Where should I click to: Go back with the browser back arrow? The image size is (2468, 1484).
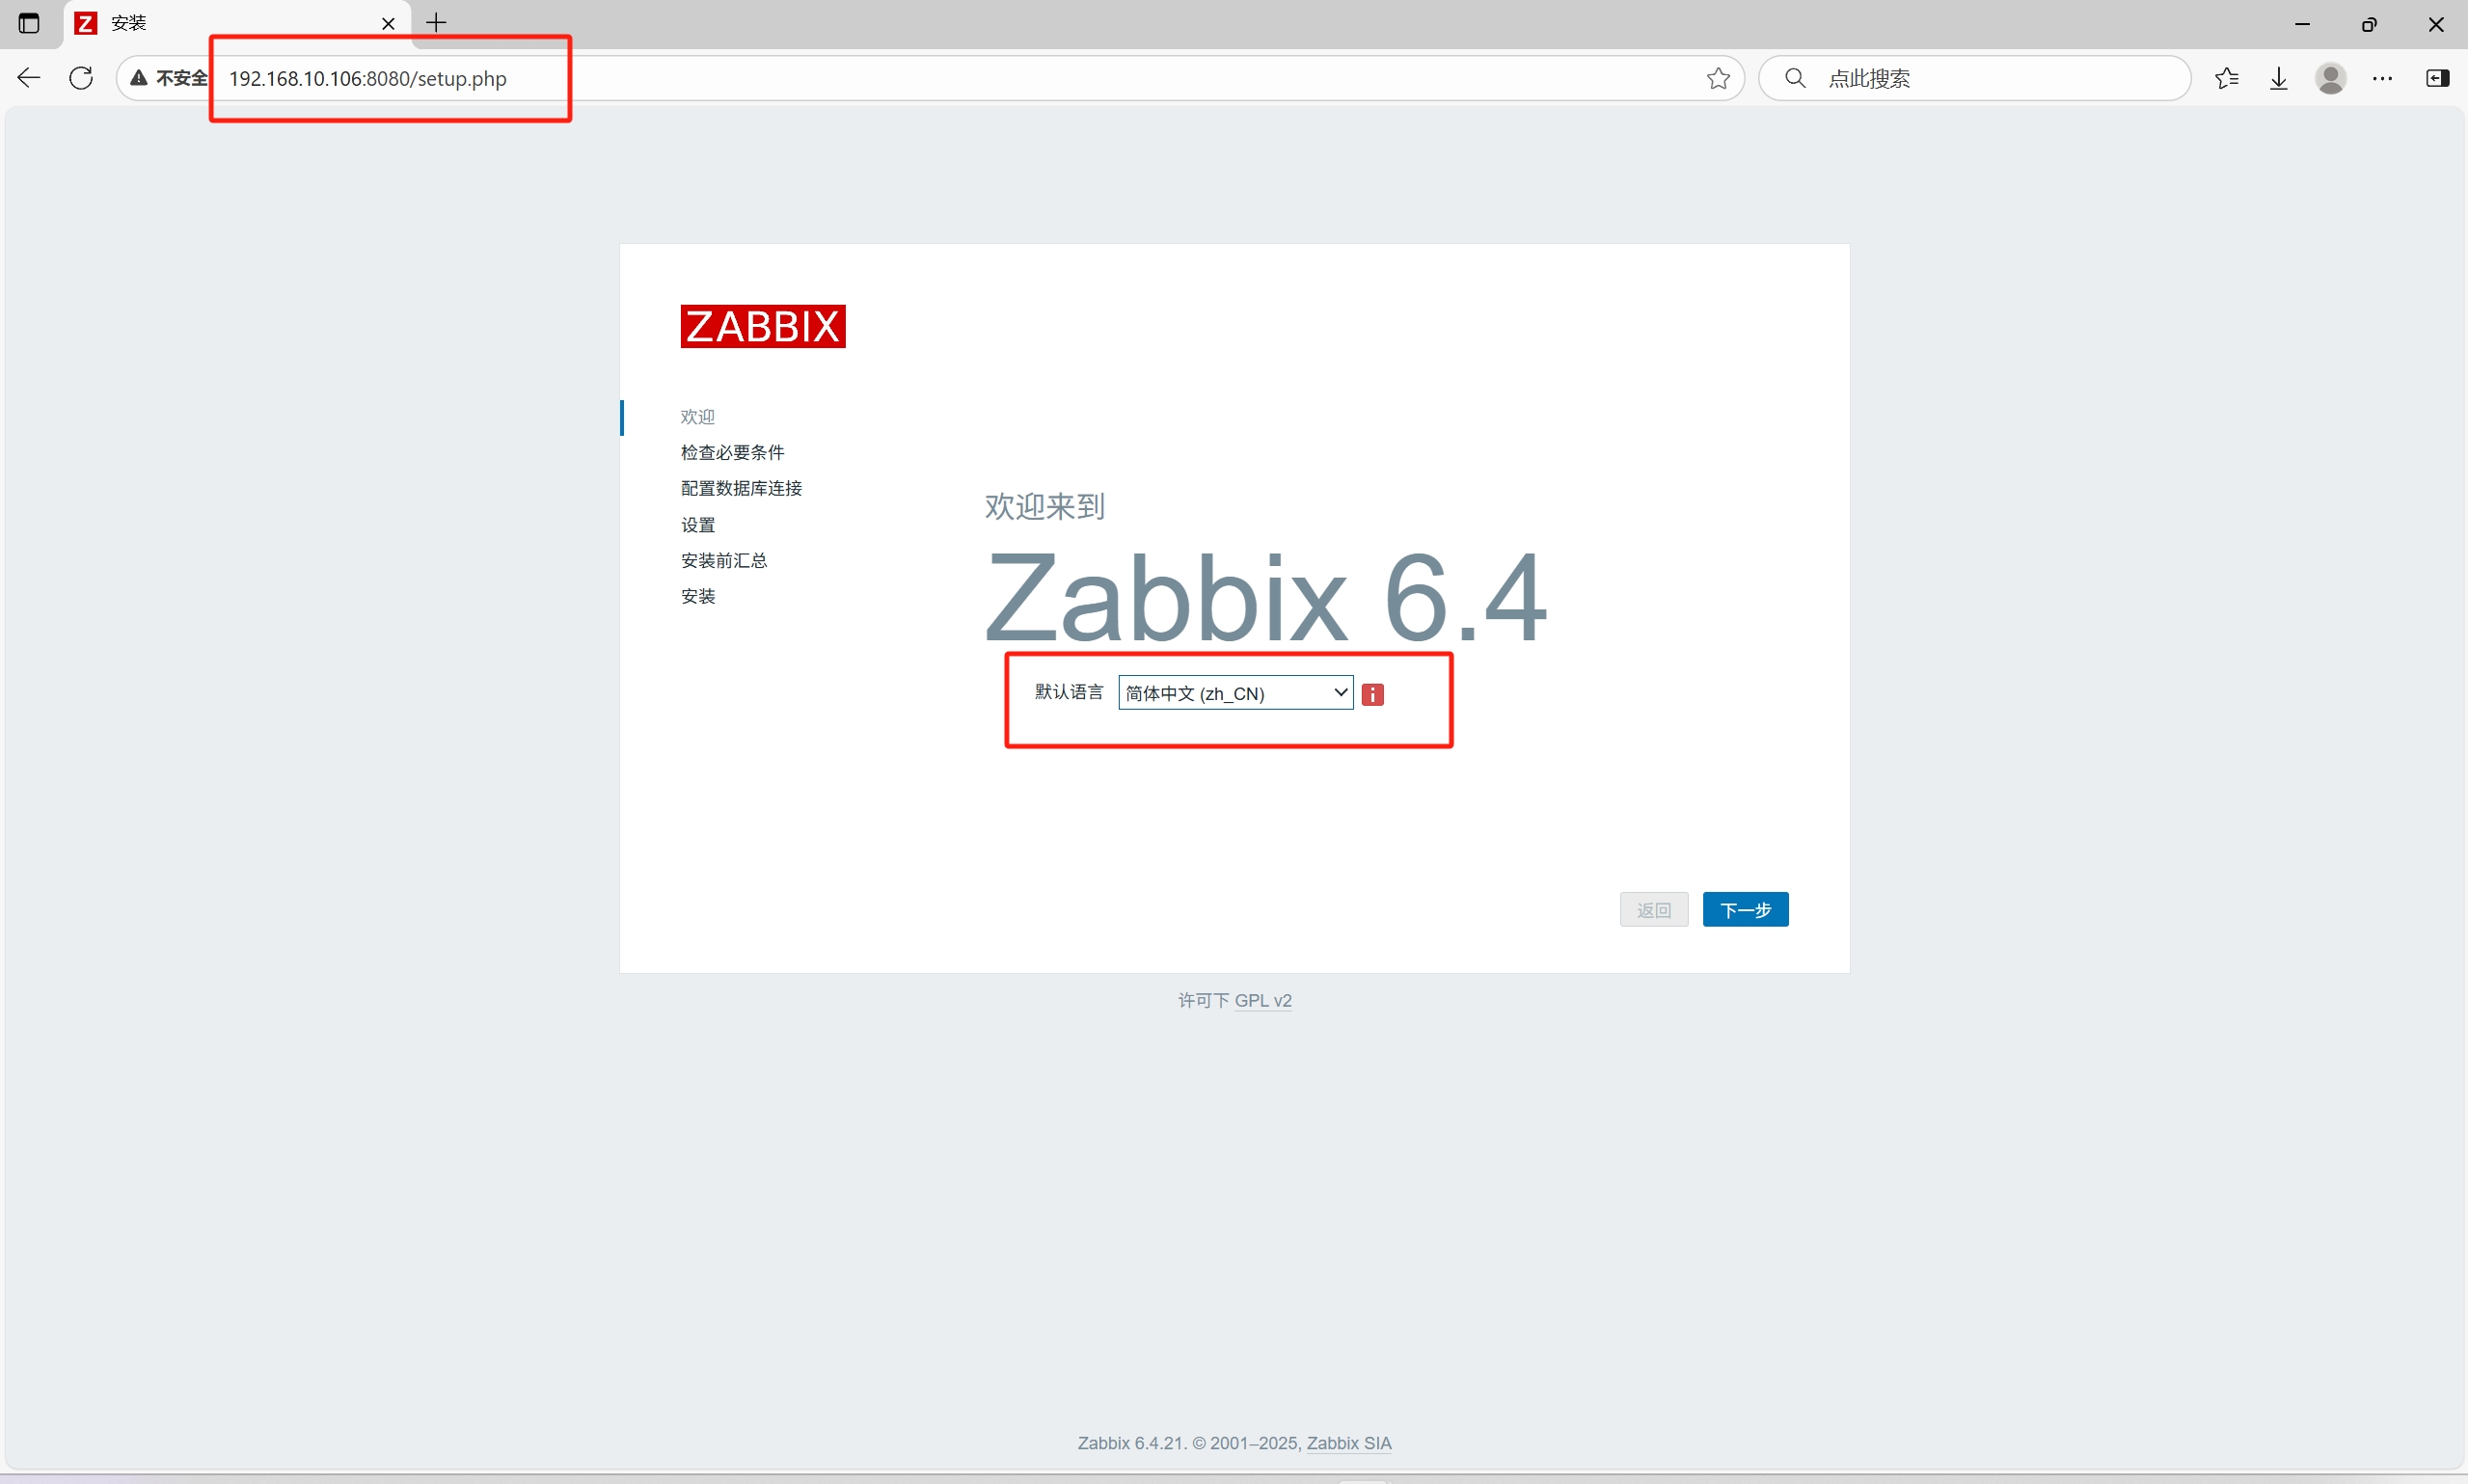point(29,78)
